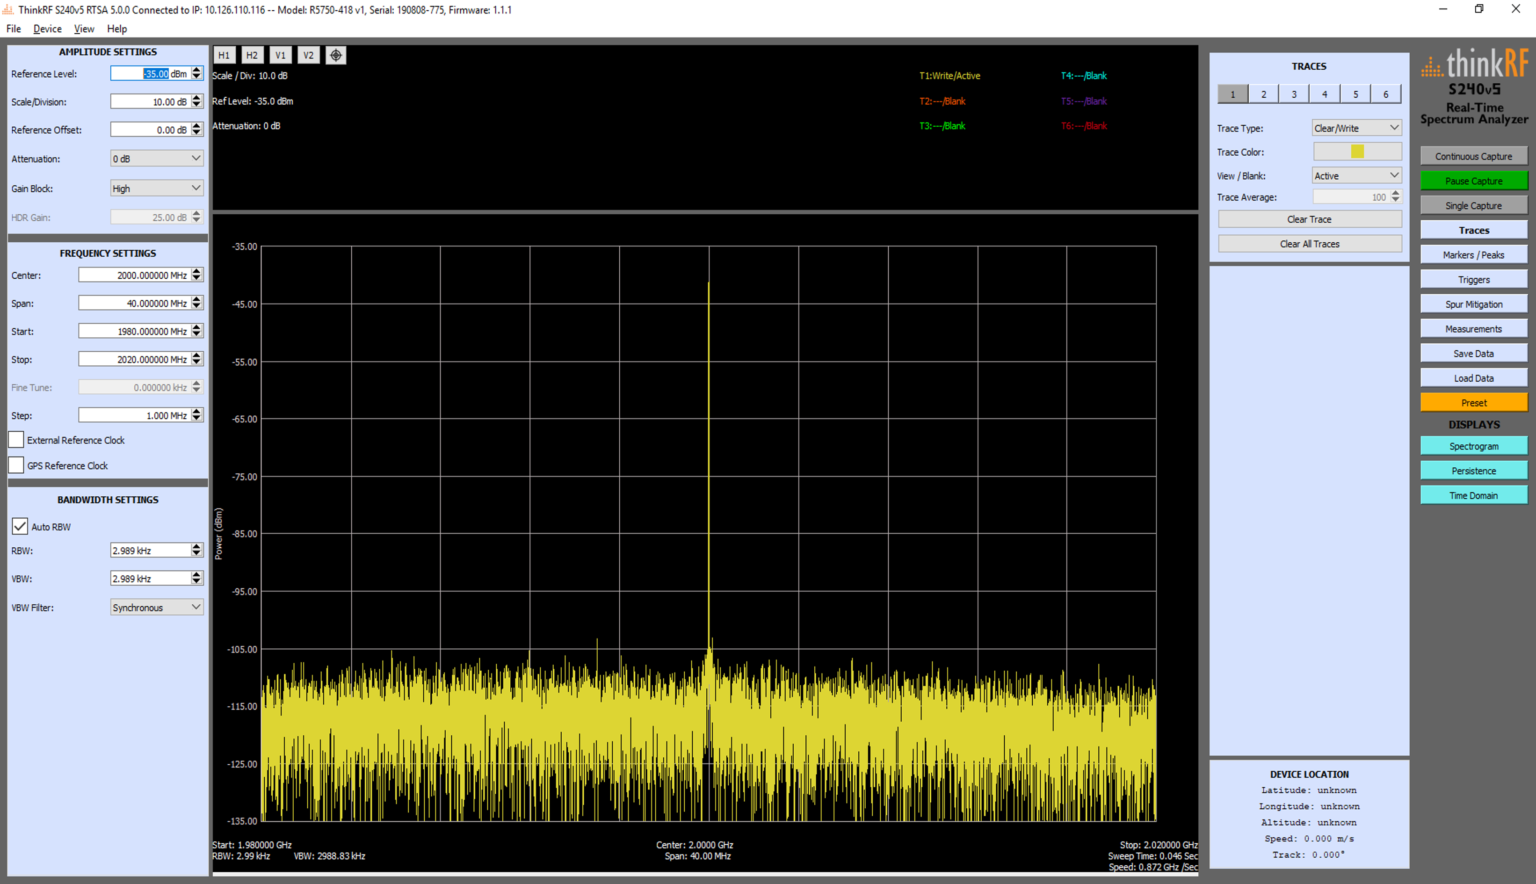Open the Device menu

(x=46, y=28)
